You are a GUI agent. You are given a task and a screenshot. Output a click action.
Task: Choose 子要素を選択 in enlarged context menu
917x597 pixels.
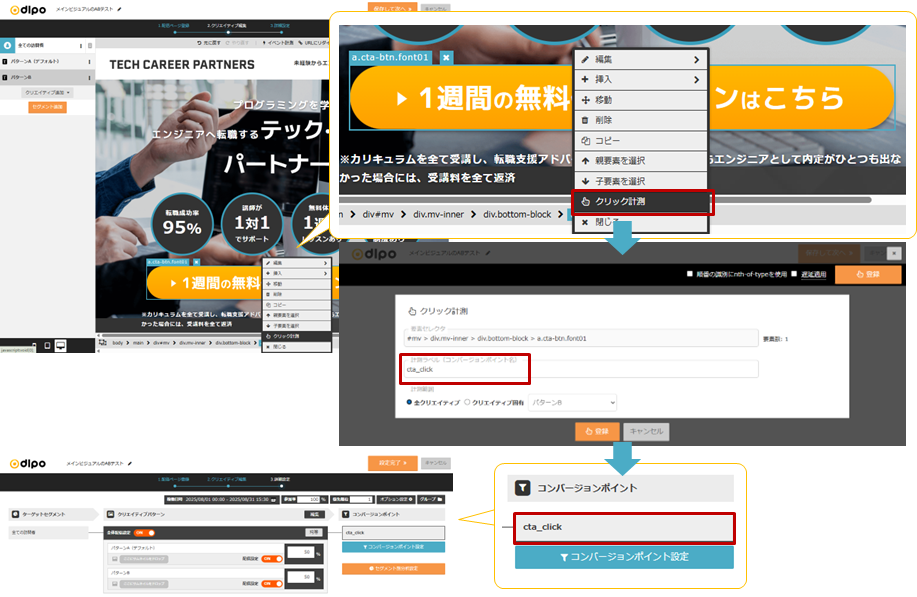pos(641,181)
